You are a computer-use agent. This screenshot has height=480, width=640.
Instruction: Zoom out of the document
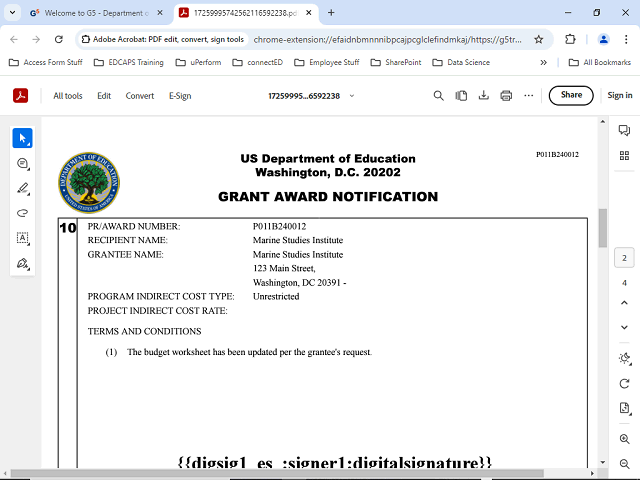pyautogui.click(x=624, y=464)
